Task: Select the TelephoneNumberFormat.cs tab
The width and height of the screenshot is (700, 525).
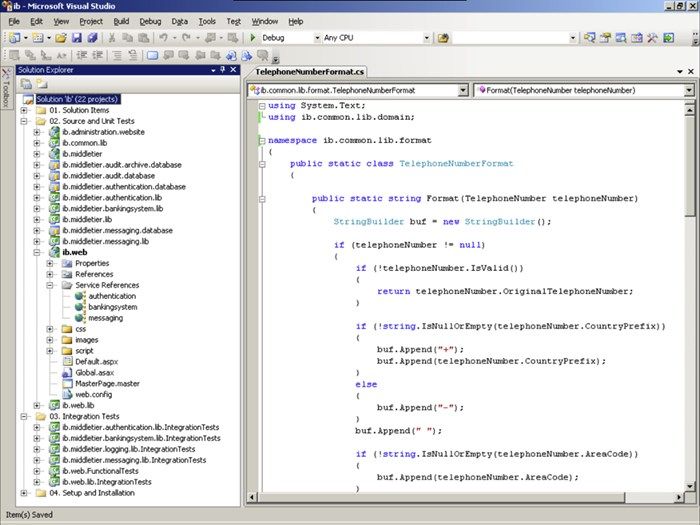Action: click(x=310, y=72)
